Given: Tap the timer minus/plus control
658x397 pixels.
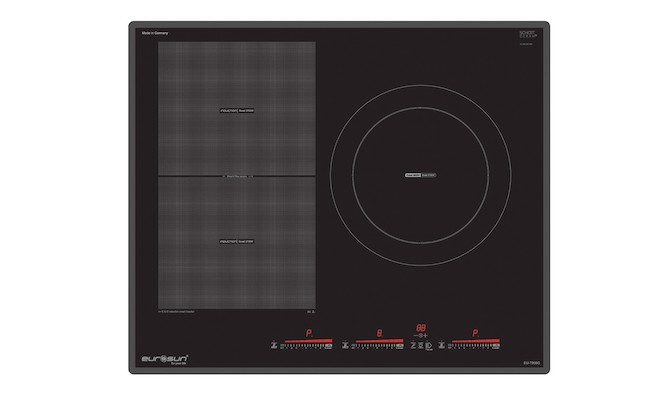Looking at the screenshot, I should (421, 335).
